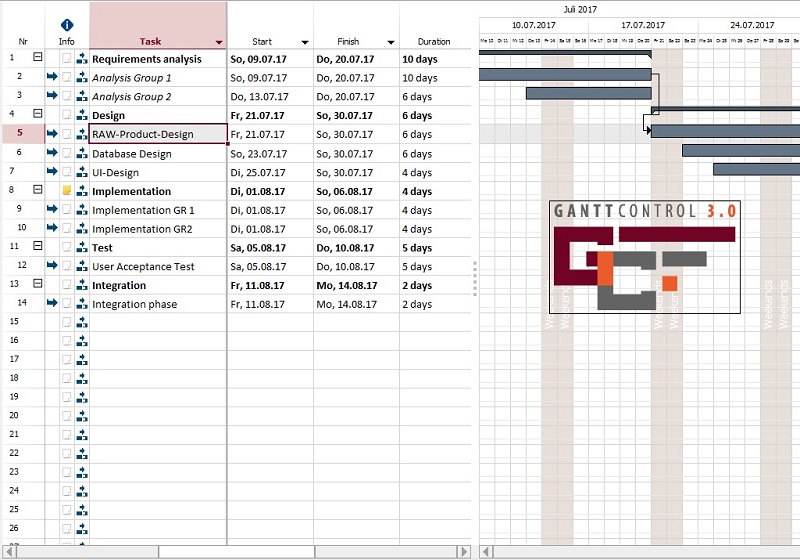Toggle the info checkbox in Implementation GR2 row

point(67,228)
